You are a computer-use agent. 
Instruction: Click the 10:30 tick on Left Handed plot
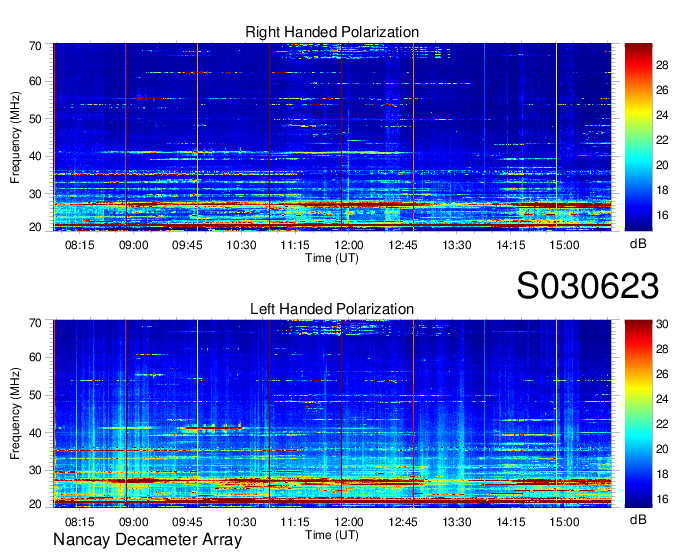click(241, 522)
